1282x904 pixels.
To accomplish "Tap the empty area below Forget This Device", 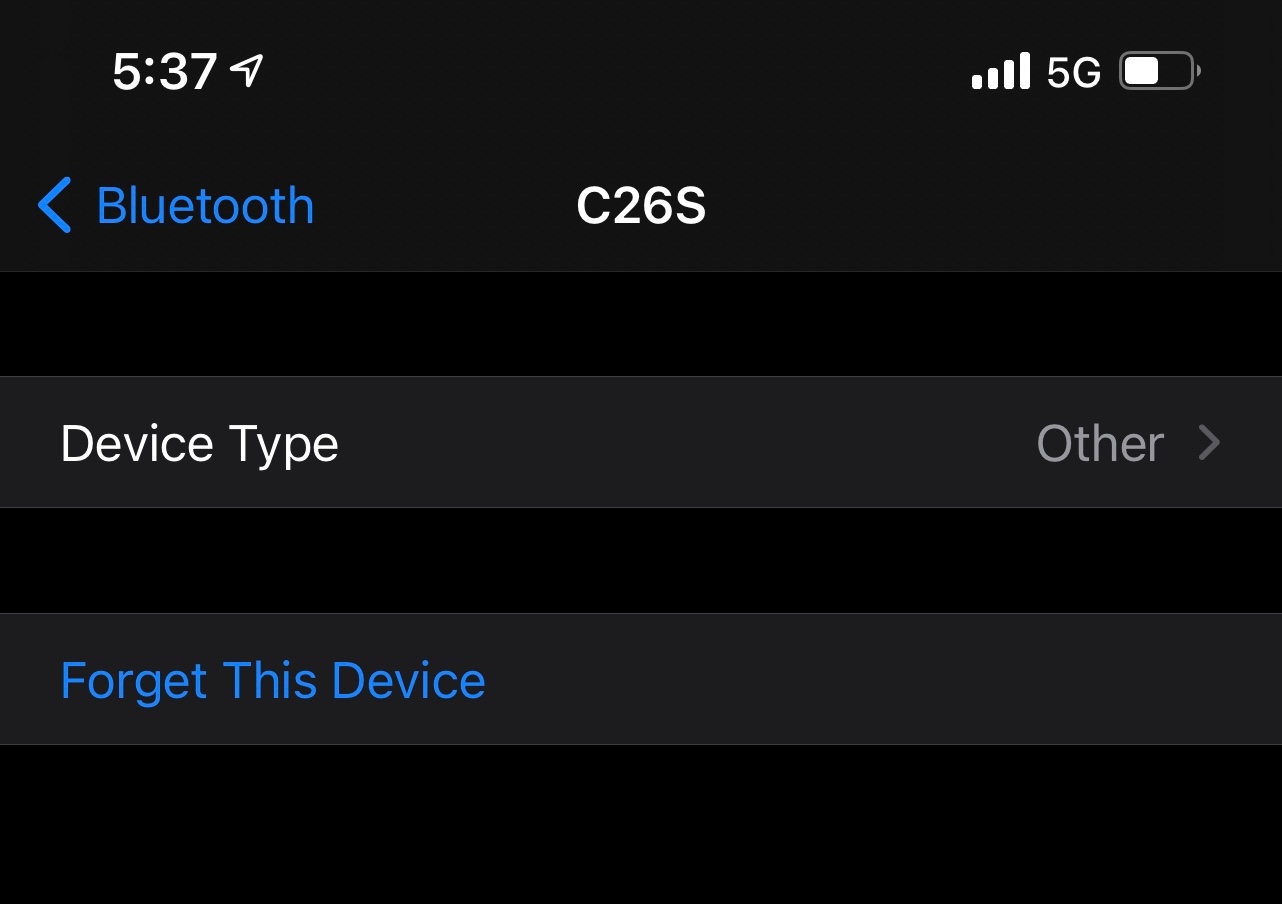I will [640, 825].
